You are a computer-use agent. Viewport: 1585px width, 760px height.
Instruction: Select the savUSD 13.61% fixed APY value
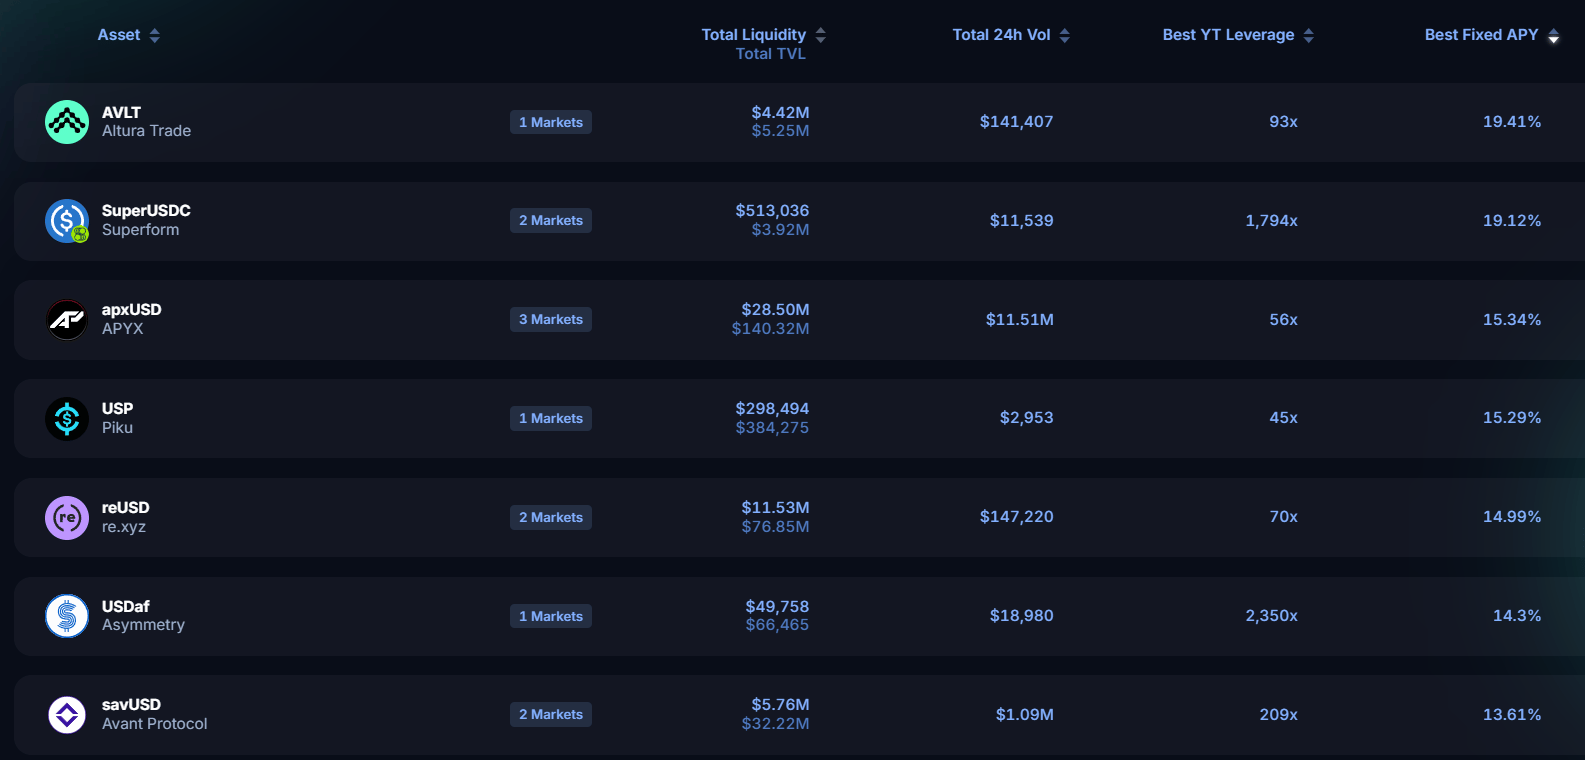[1511, 715]
